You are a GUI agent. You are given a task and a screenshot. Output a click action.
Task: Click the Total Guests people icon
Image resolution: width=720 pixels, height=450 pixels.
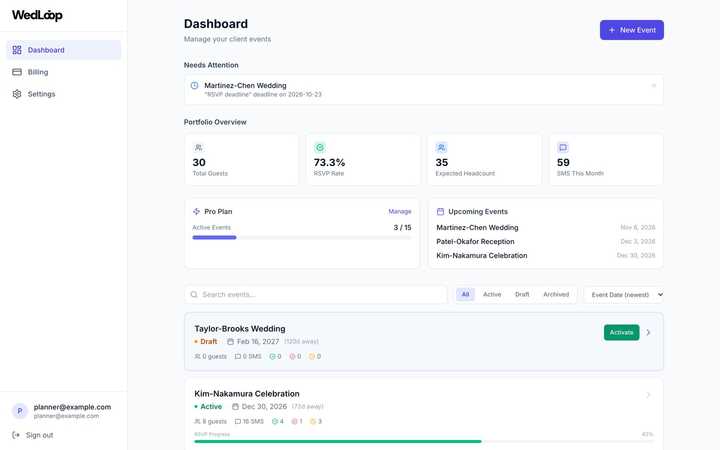click(198, 147)
